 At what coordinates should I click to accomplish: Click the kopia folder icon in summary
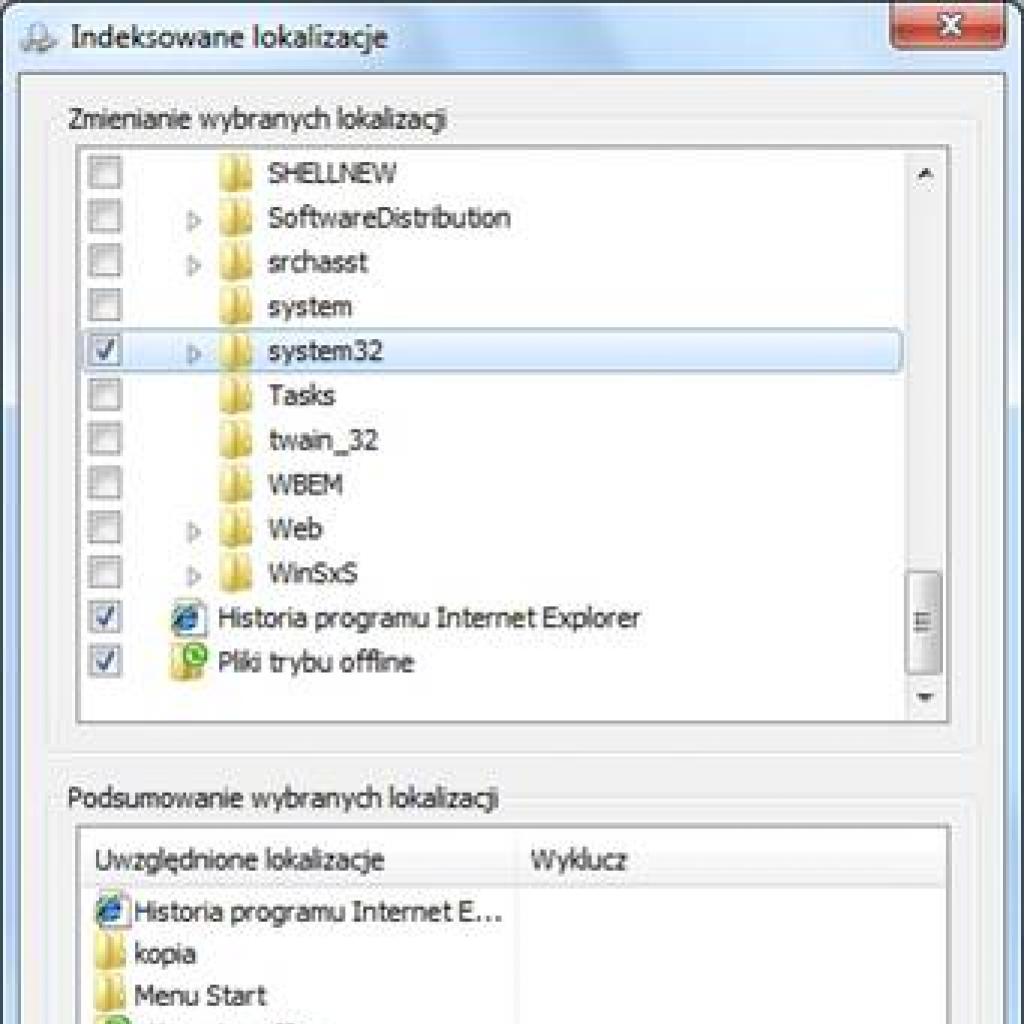(110, 953)
